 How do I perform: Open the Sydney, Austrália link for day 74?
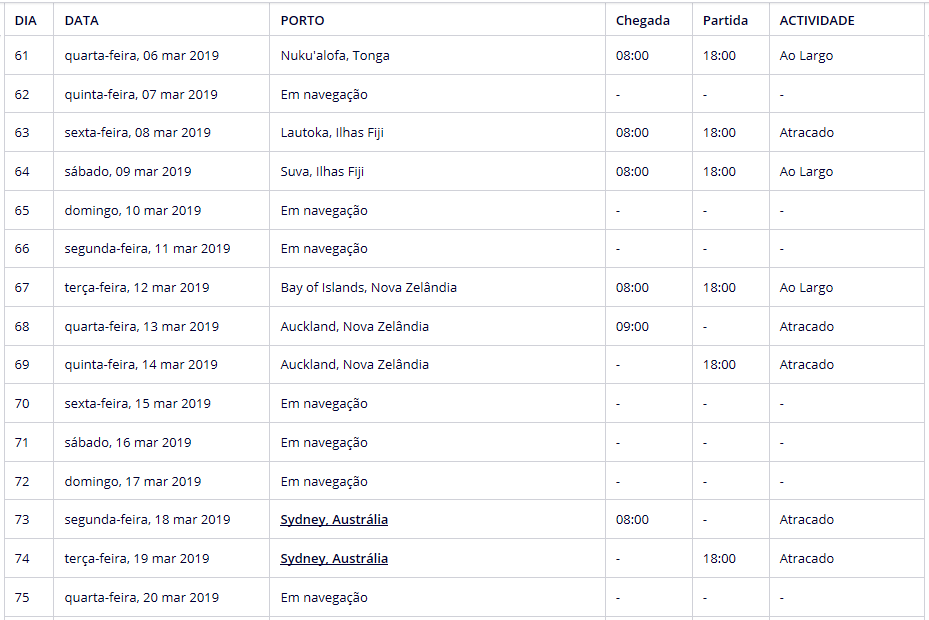[x=334, y=559]
